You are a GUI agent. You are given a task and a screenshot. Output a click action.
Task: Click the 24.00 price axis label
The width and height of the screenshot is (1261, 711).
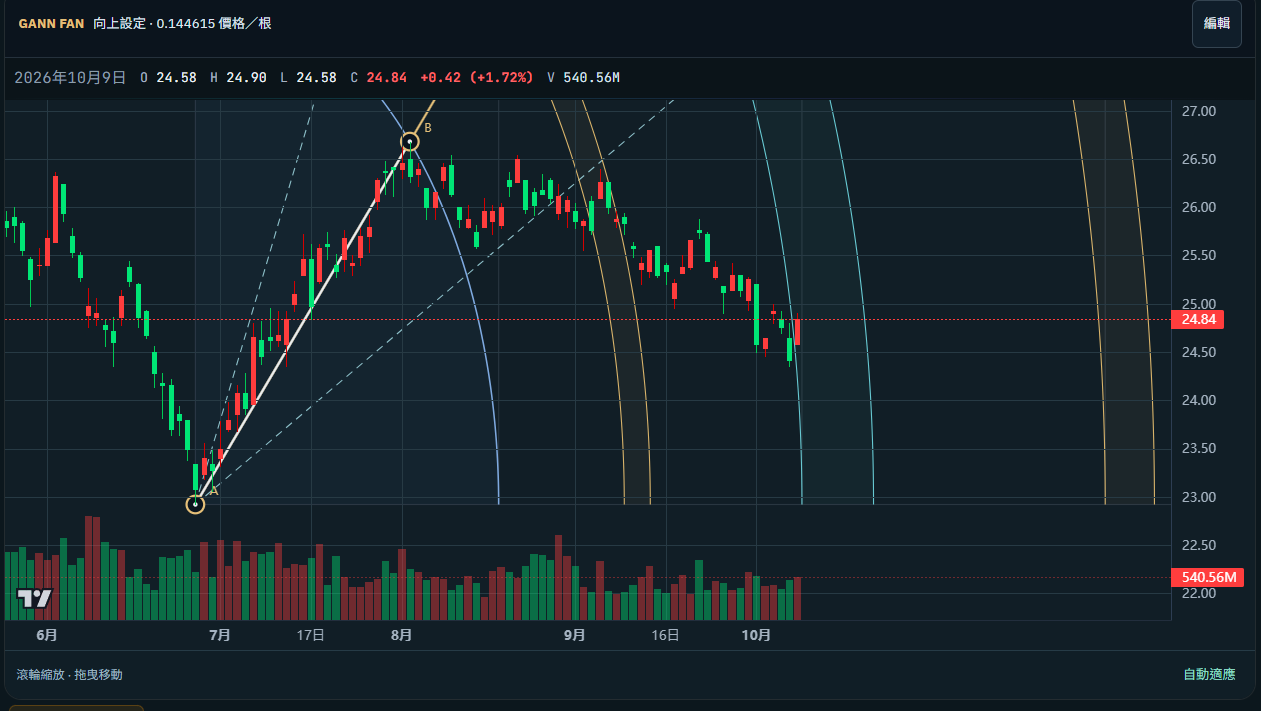(x=1198, y=400)
